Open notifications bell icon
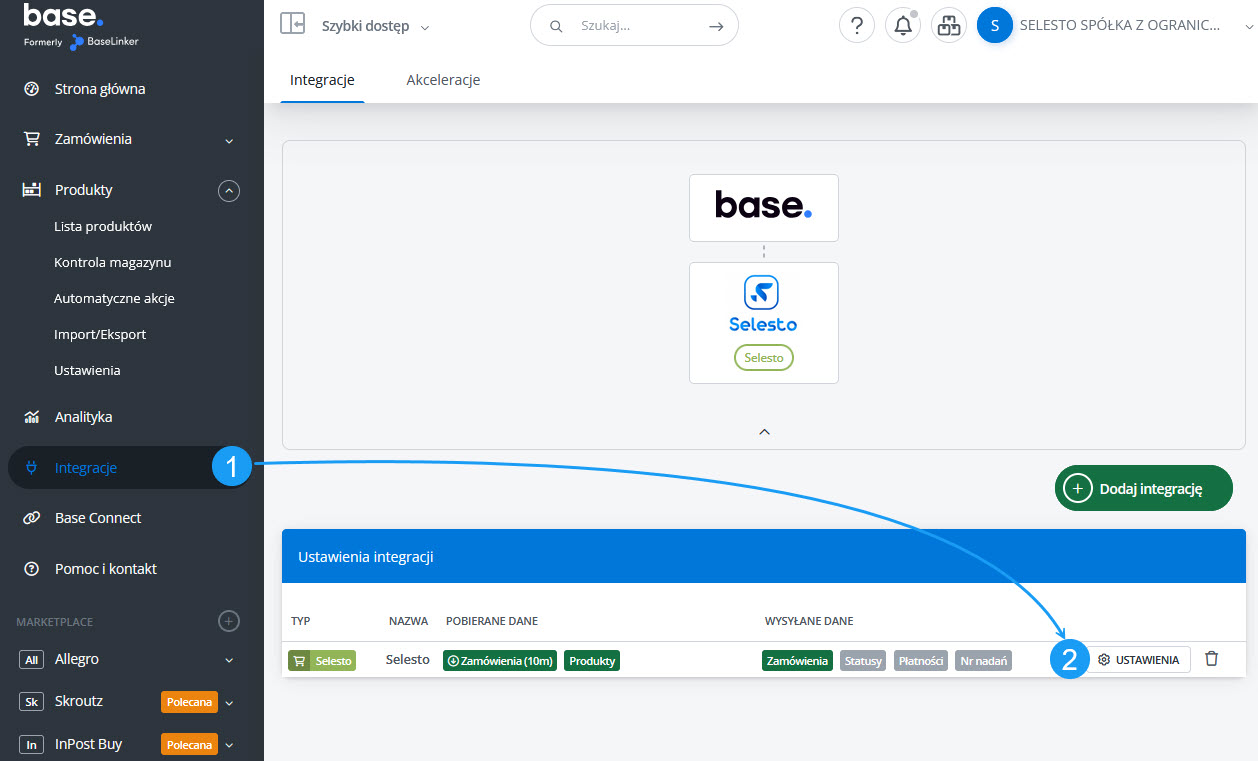 pyautogui.click(x=902, y=26)
